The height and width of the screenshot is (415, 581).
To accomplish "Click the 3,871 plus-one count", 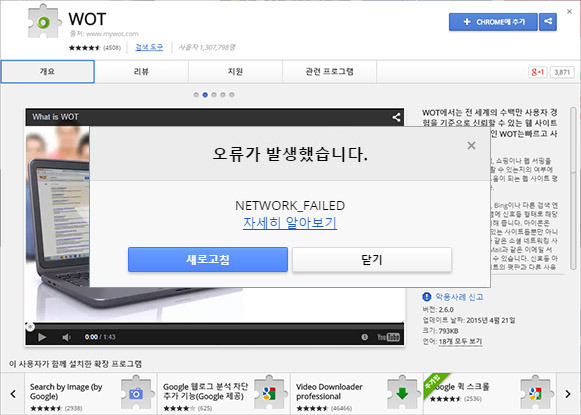I will click(x=562, y=72).
